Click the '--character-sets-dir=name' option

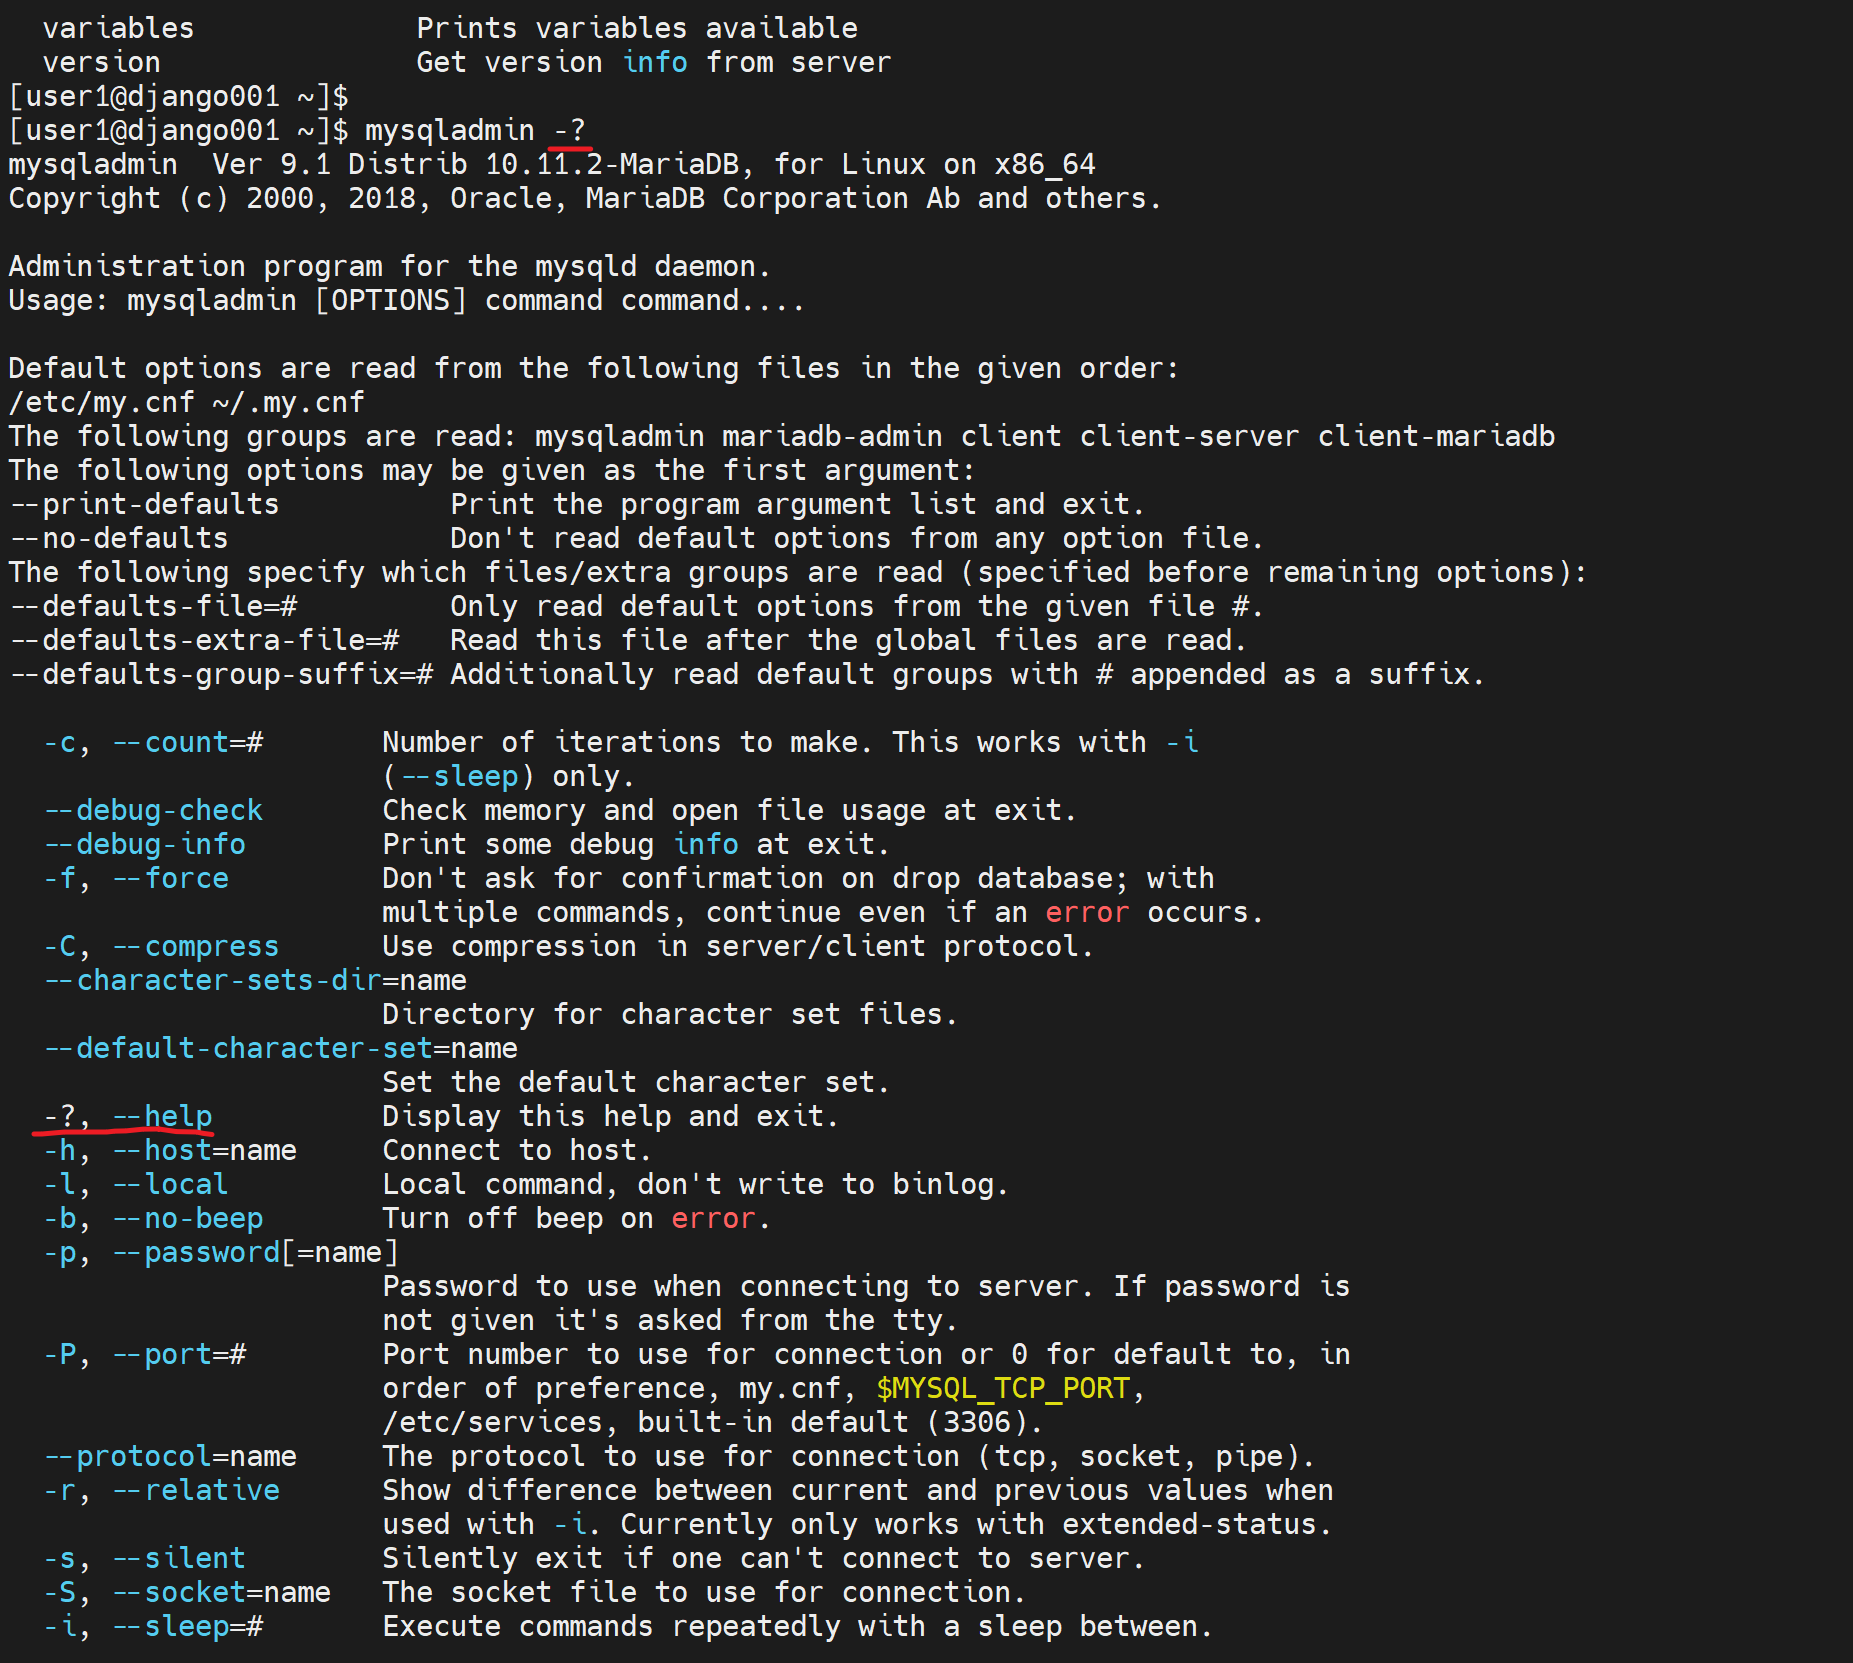pyautogui.click(x=255, y=980)
